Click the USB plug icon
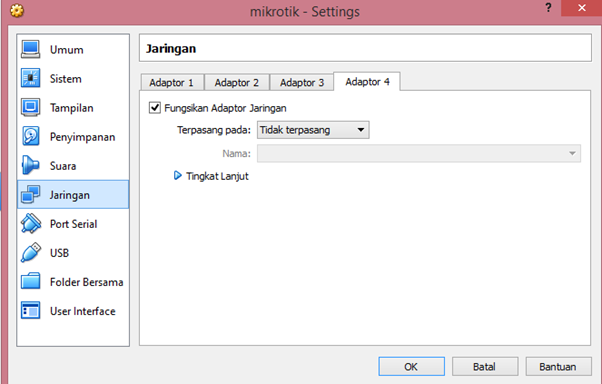This screenshot has width=602, height=384. 31,253
